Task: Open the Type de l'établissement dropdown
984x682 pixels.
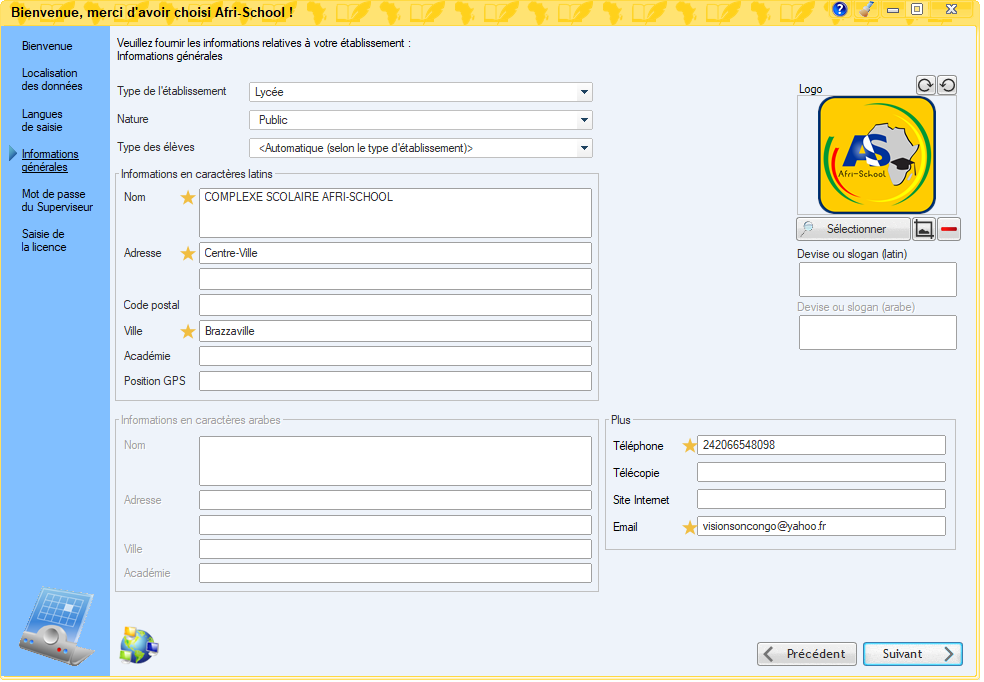Action: 420,92
